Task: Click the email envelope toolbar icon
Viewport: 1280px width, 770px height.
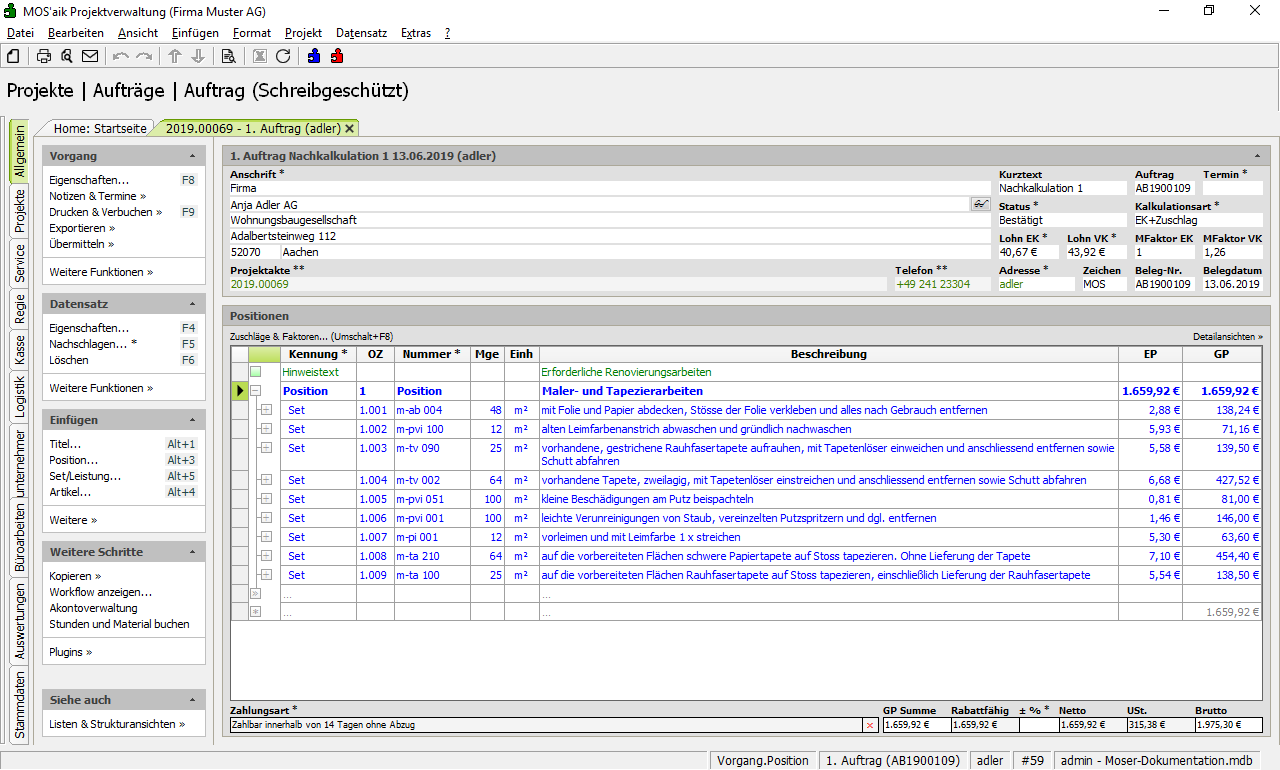Action: click(90, 56)
